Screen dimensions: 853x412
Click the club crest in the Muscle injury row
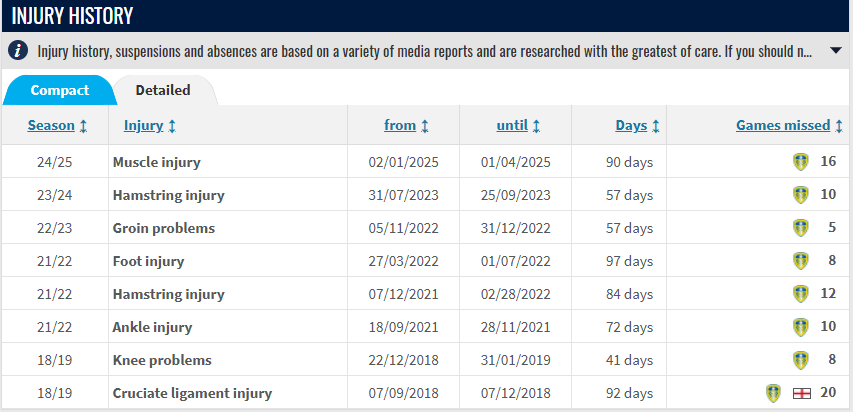tap(800, 162)
